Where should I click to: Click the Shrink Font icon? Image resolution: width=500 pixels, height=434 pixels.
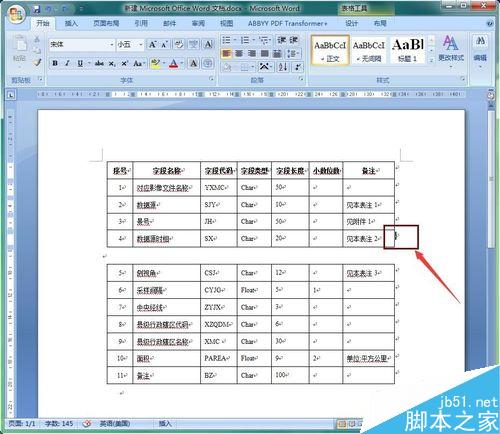pos(165,44)
